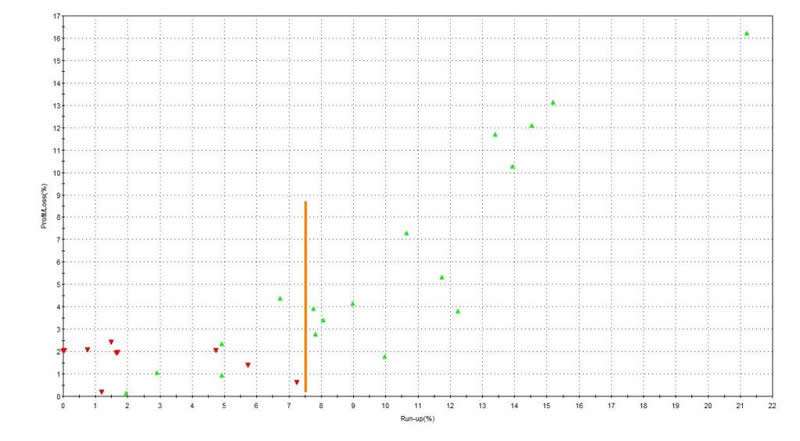Viewport: 800px width, 441px height.
Task: Click green triangle near 7% profit, 10.6% run-up
Action: click(406, 233)
